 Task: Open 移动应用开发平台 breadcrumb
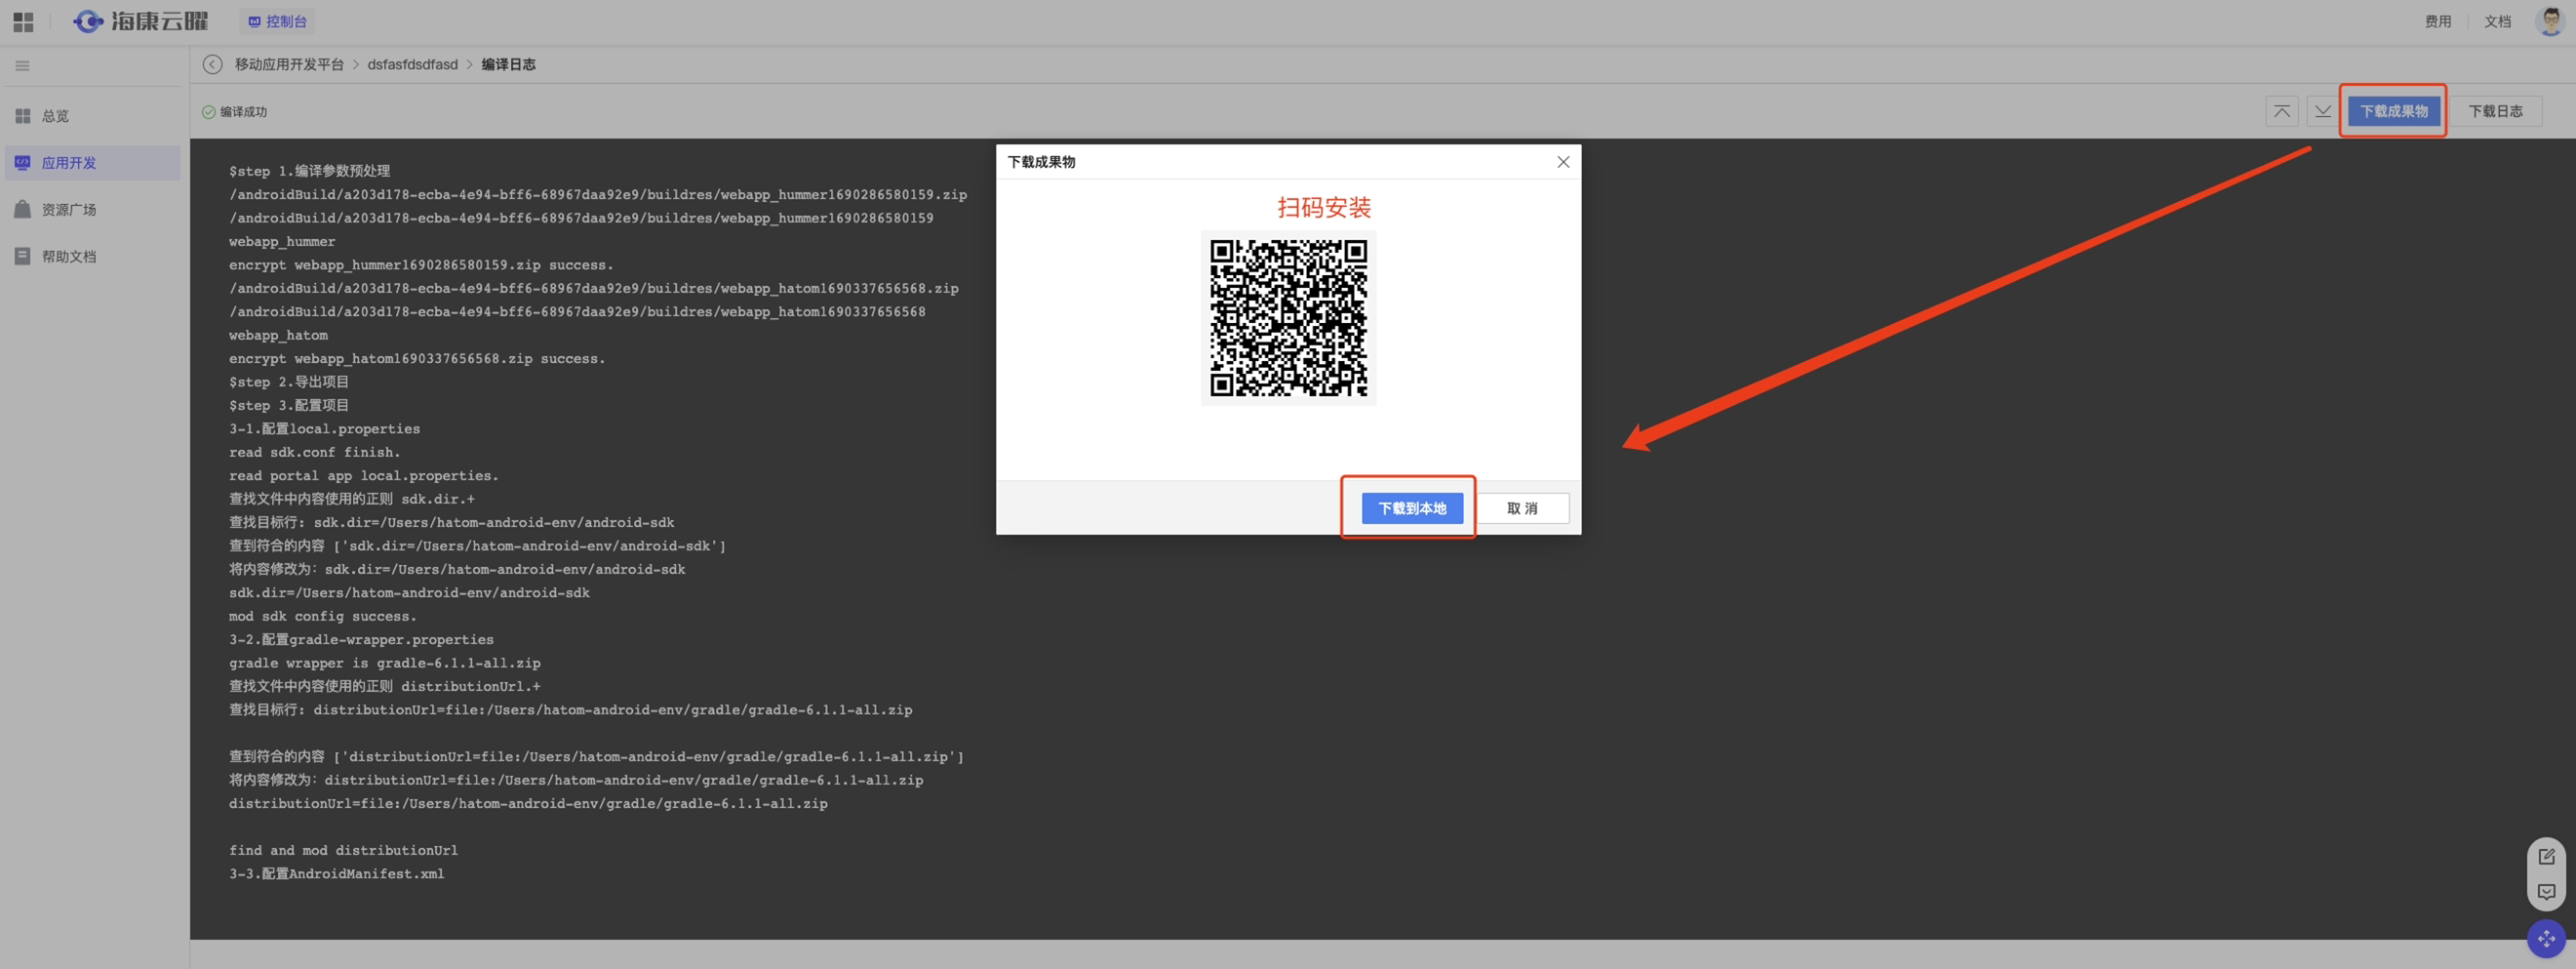pos(289,64)
